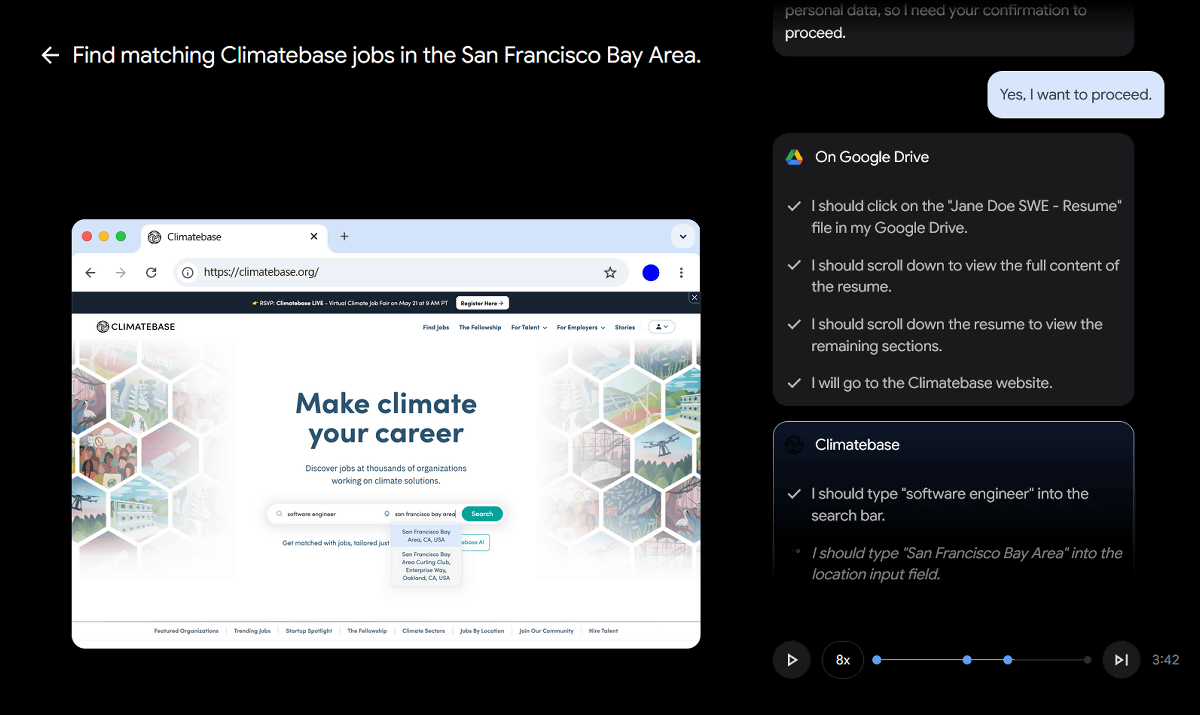This screenshot has height=715, width=1200.
Task: Select the Climatebase browser tab
Action: [x=235, y=237]
